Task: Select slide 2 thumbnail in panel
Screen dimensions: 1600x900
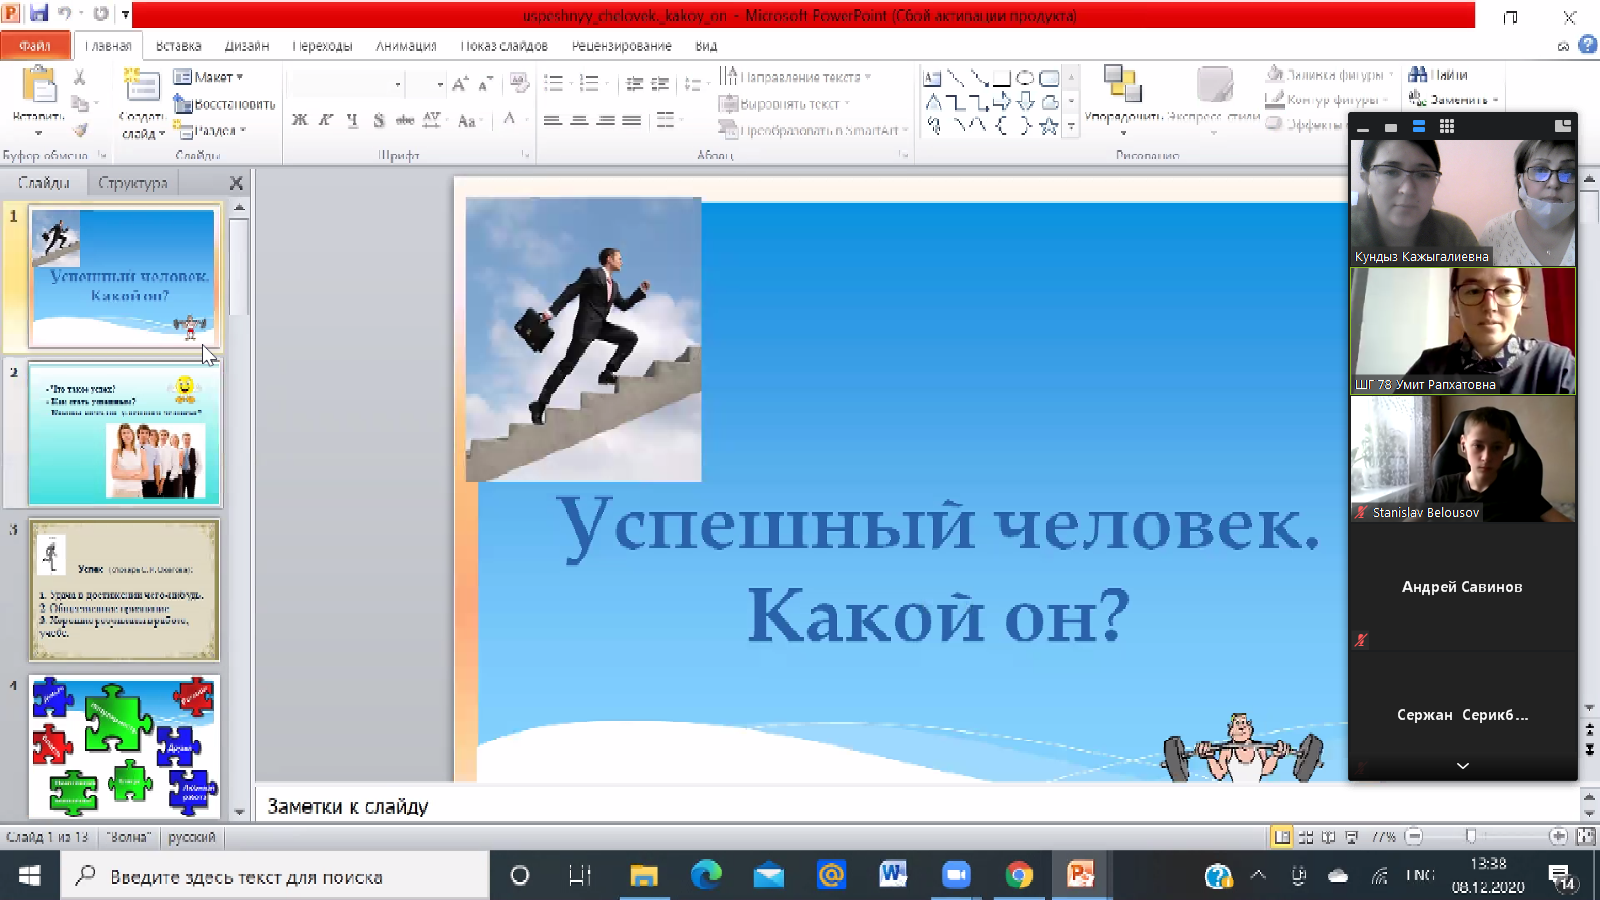Action: 124,433
